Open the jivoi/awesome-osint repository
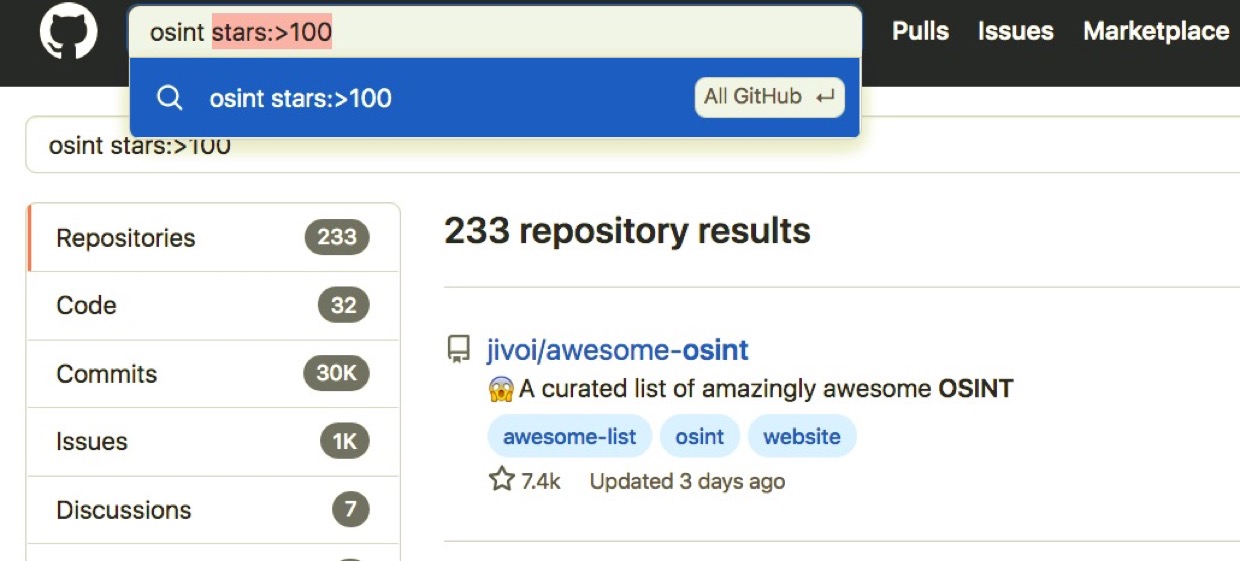The width and height of the screenshot is (1240, 561). 617,350
